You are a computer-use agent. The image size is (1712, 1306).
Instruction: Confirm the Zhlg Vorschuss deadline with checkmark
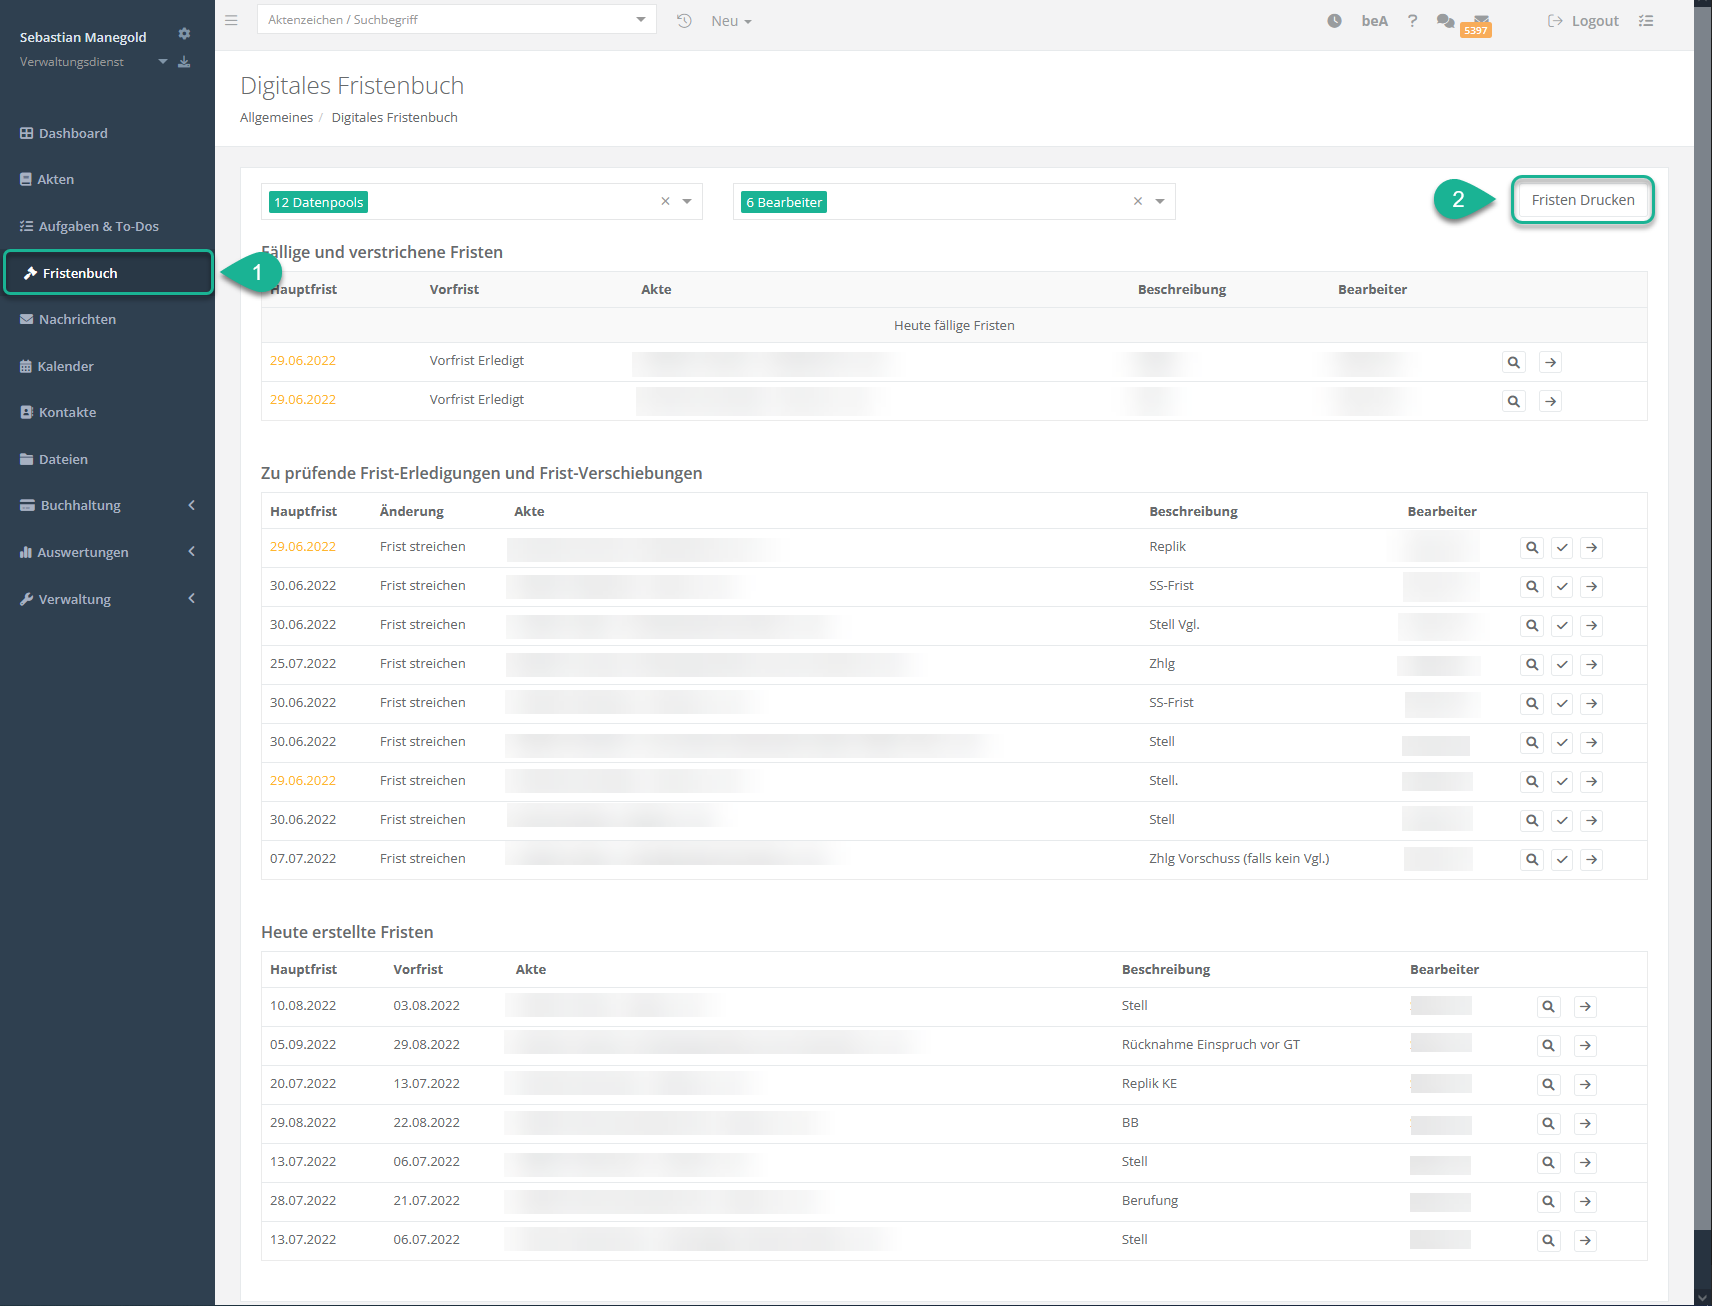pyautogui.click(x=1562, y=860)
